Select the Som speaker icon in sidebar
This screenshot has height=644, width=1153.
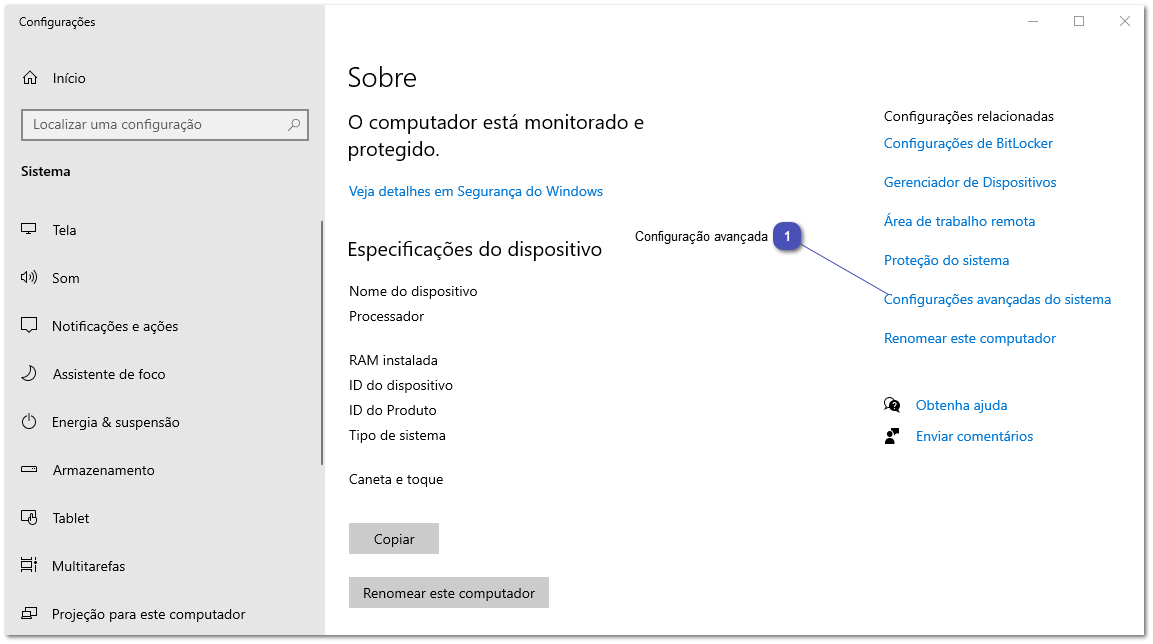coord(30,277)
